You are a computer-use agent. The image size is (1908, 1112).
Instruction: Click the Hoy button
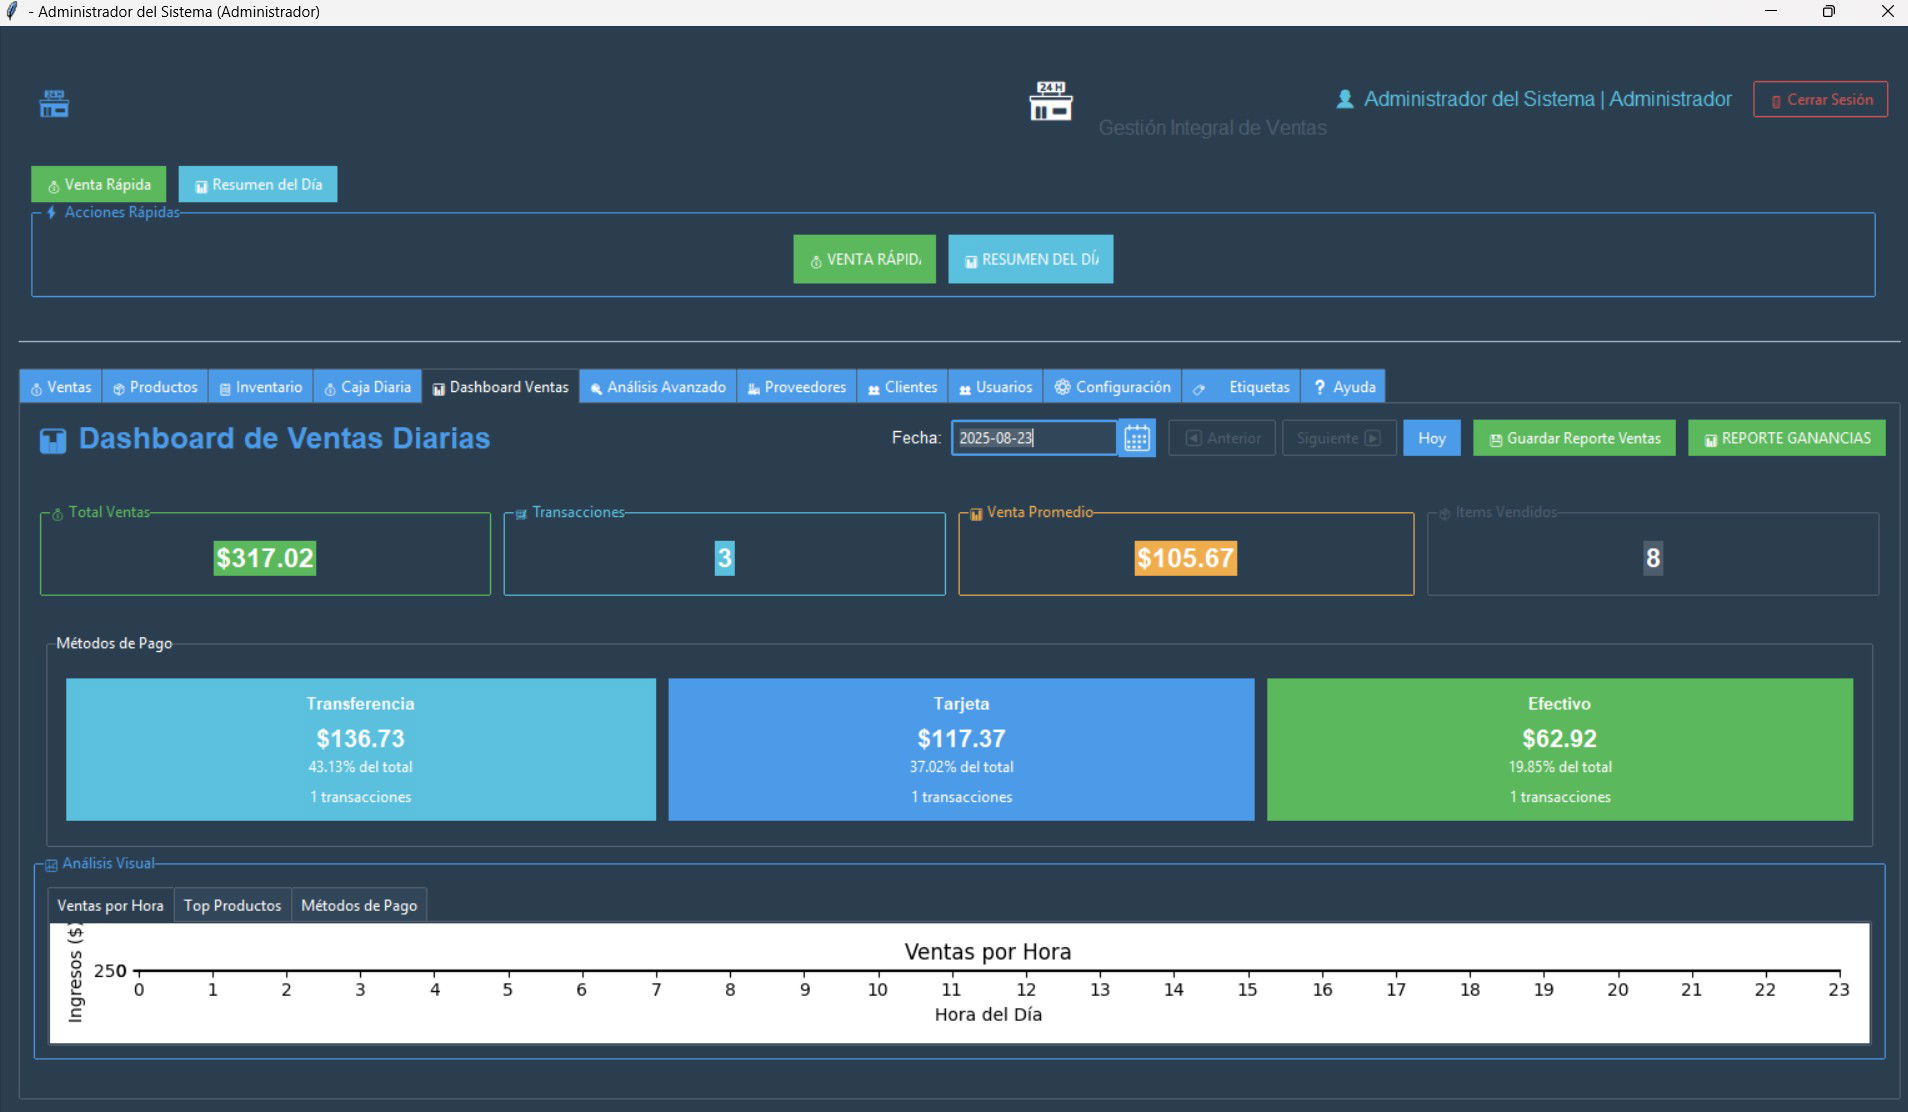pyautogui.click(x=1431, y=438)
